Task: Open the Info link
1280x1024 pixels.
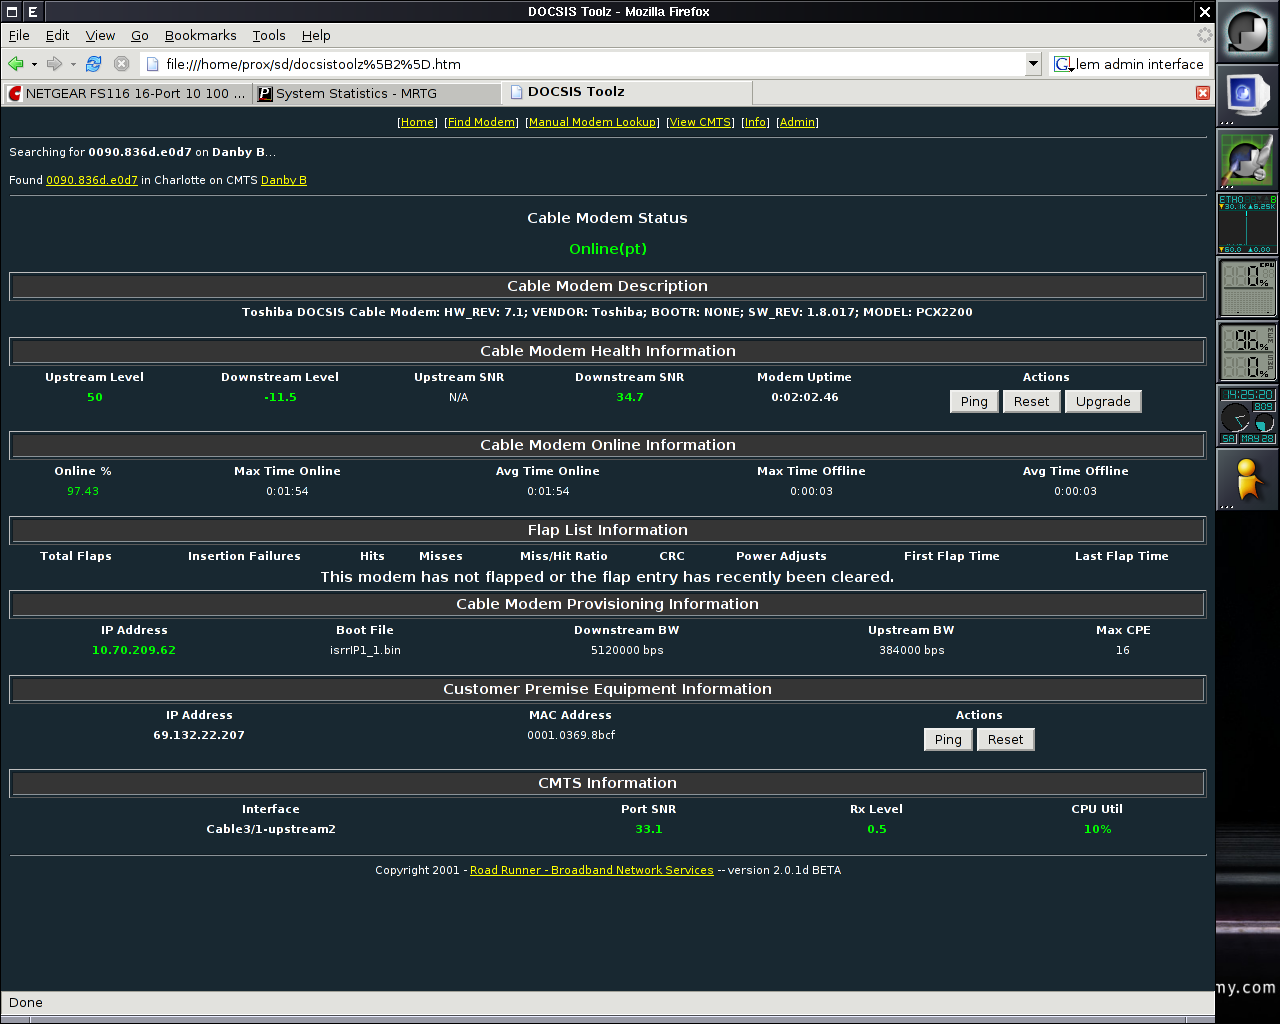Action: coord(755,122)
